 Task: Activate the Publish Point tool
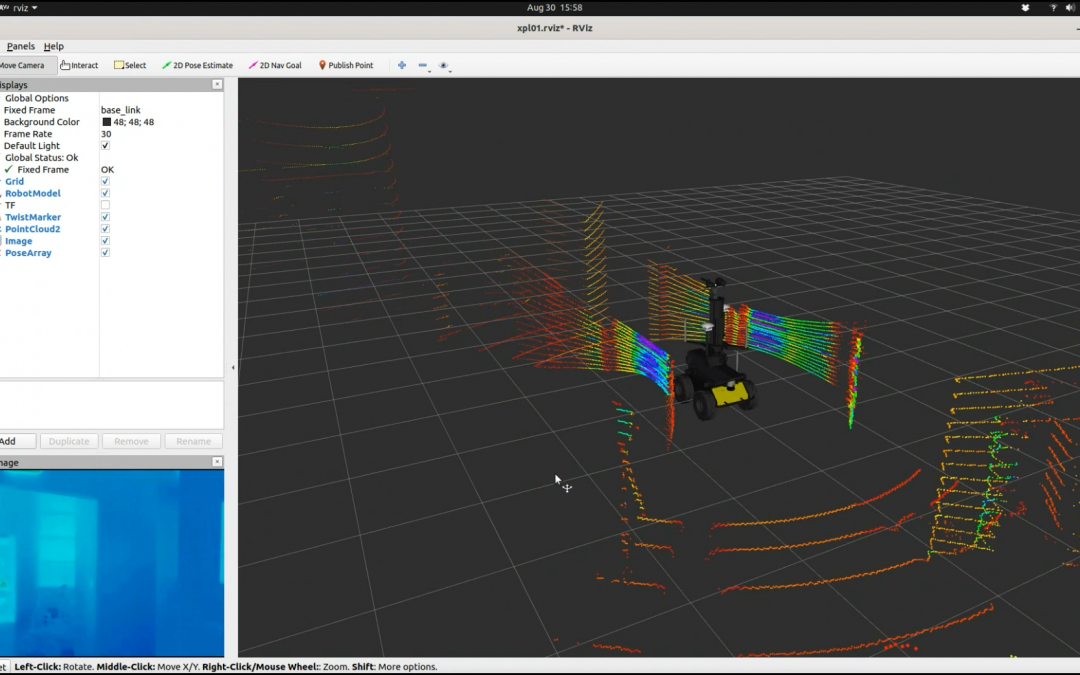click(x=346, y=65)
